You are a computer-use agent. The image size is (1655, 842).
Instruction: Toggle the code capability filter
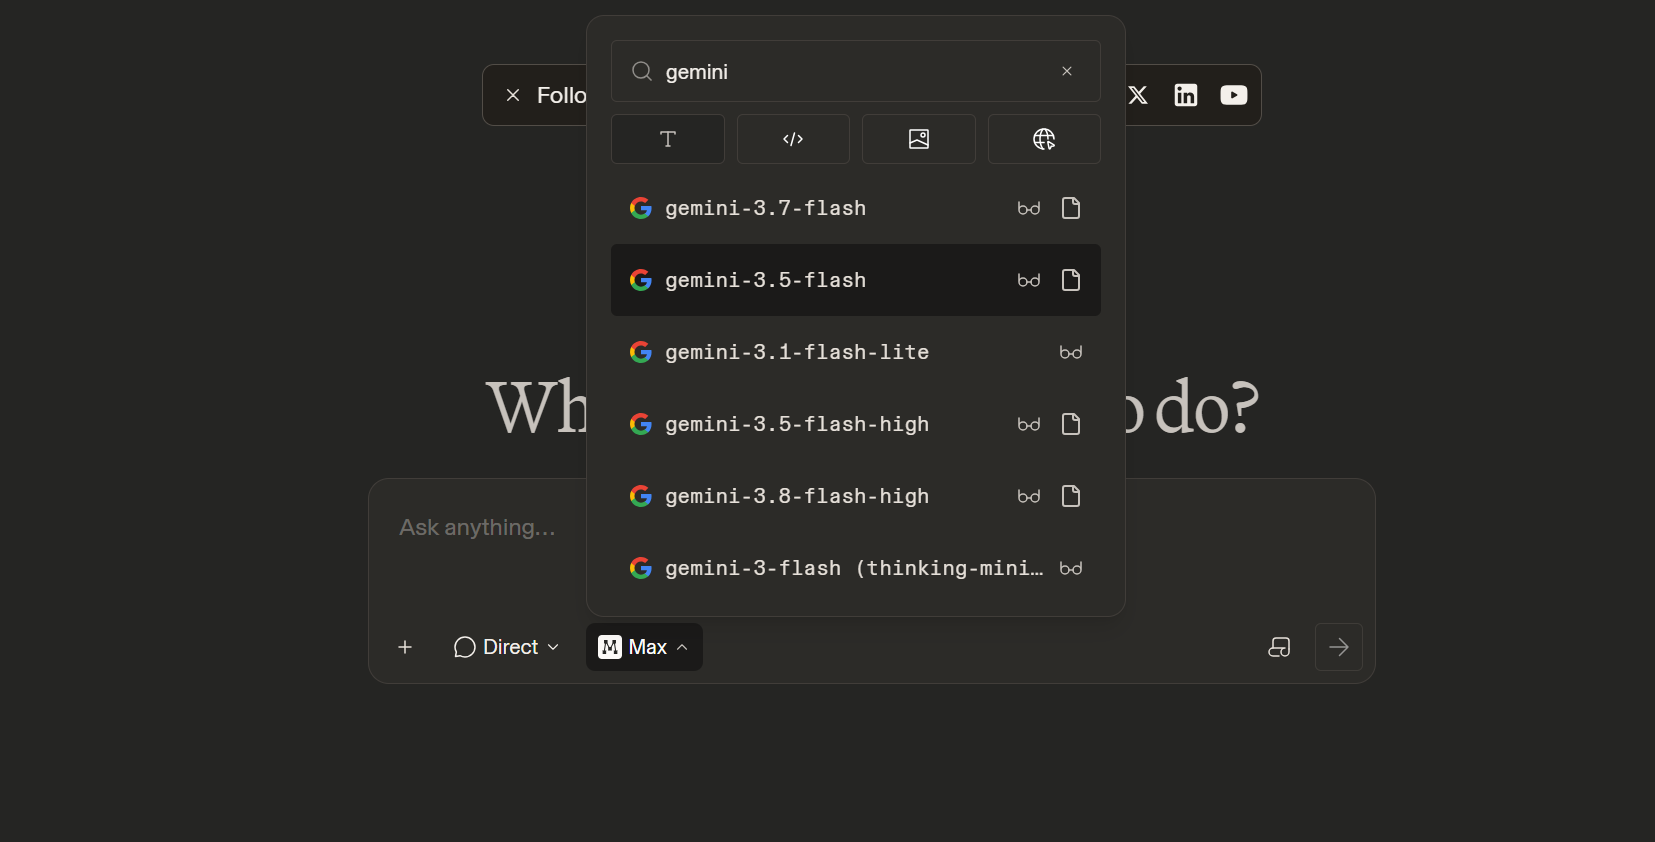point(793,139)
